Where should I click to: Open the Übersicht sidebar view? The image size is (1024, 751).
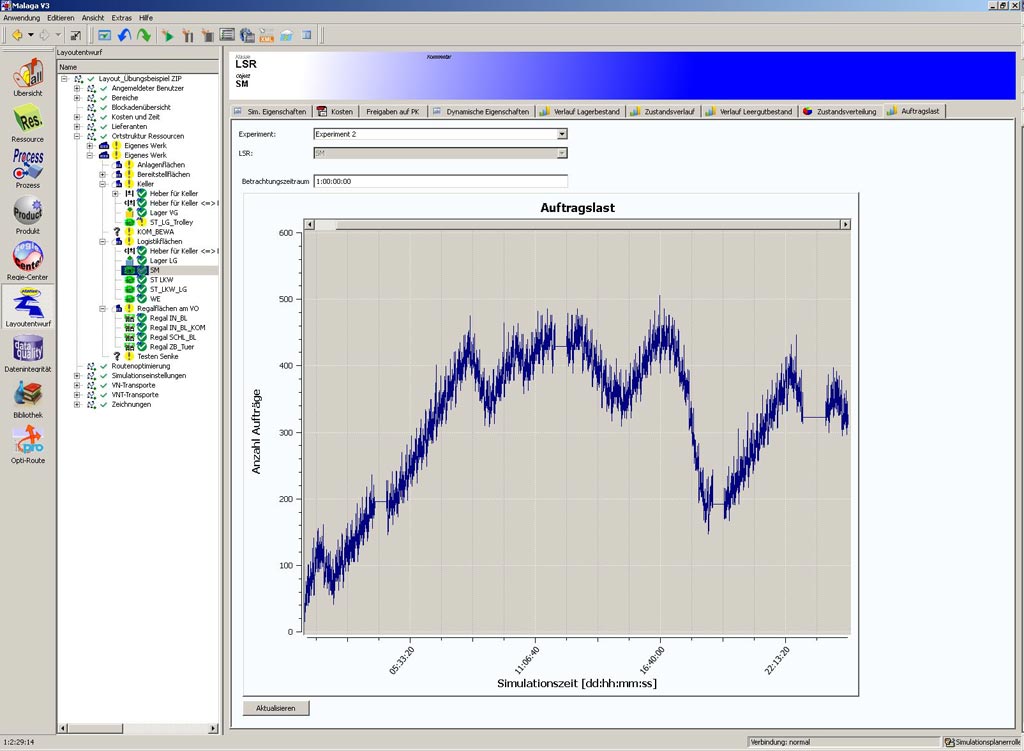(x=27, y=76)
